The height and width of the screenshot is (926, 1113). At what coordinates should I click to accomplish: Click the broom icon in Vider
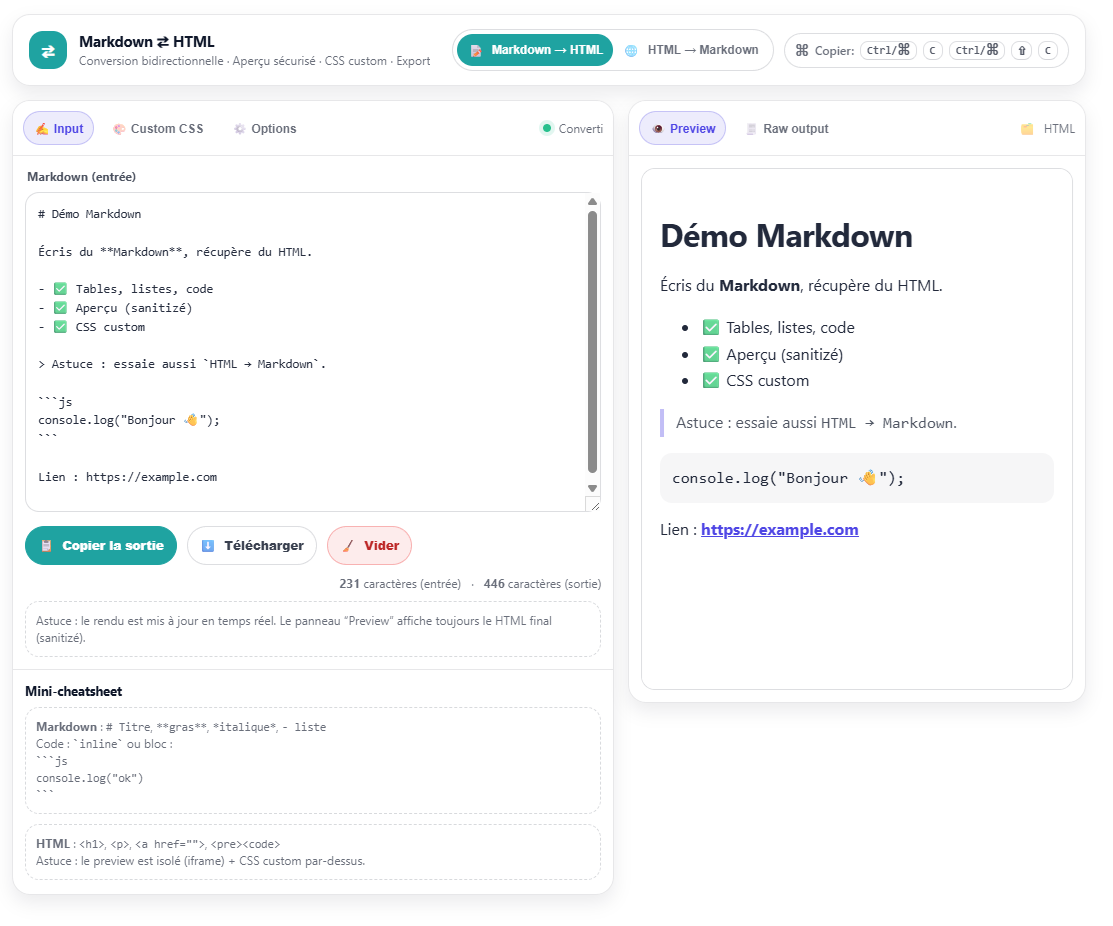348,546
